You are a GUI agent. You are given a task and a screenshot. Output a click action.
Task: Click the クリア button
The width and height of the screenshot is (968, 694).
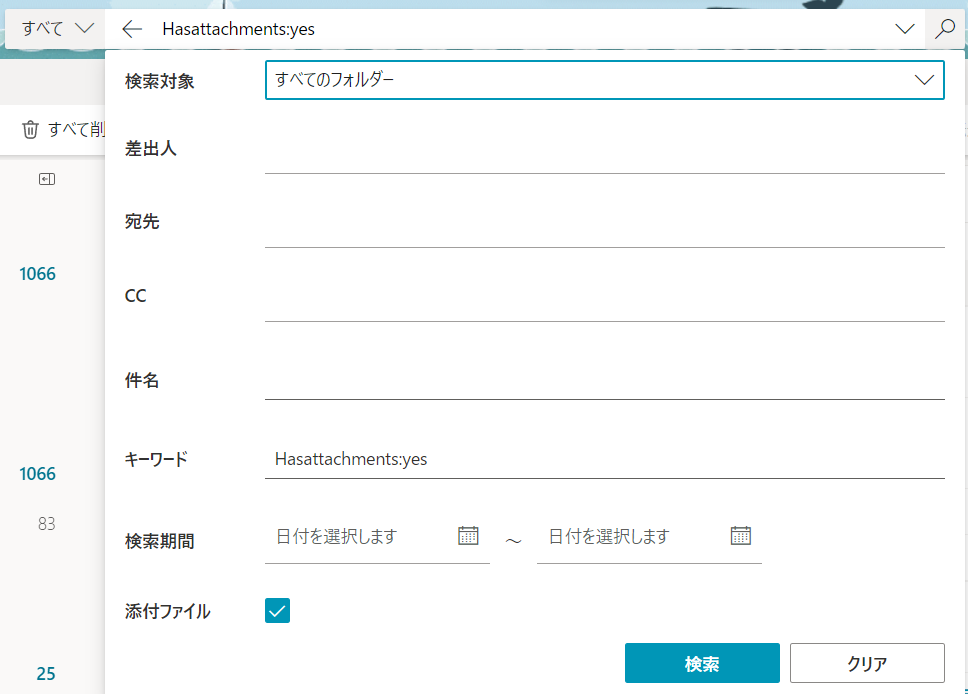867,663
